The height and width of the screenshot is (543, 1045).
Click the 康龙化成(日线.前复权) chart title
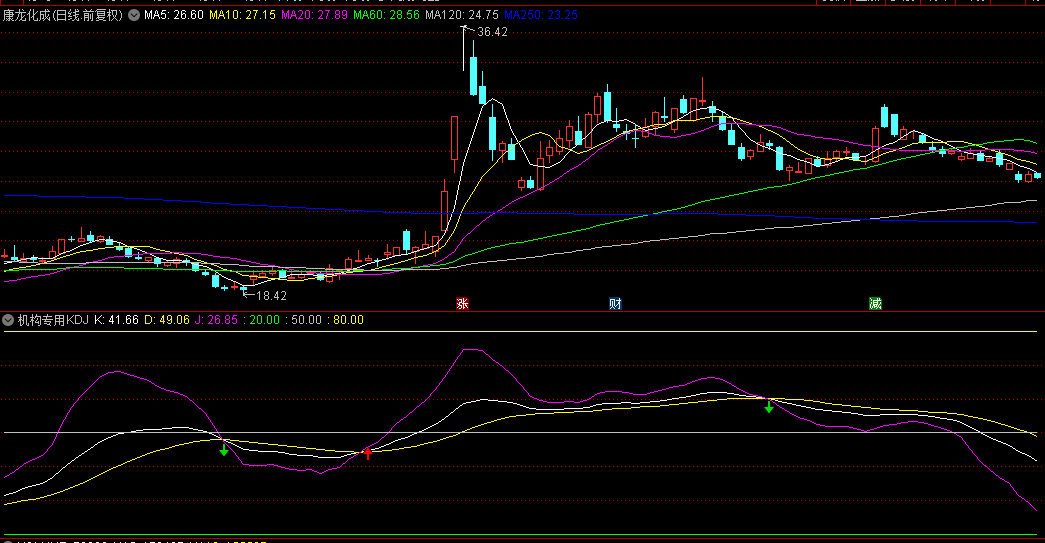[63, 15]
